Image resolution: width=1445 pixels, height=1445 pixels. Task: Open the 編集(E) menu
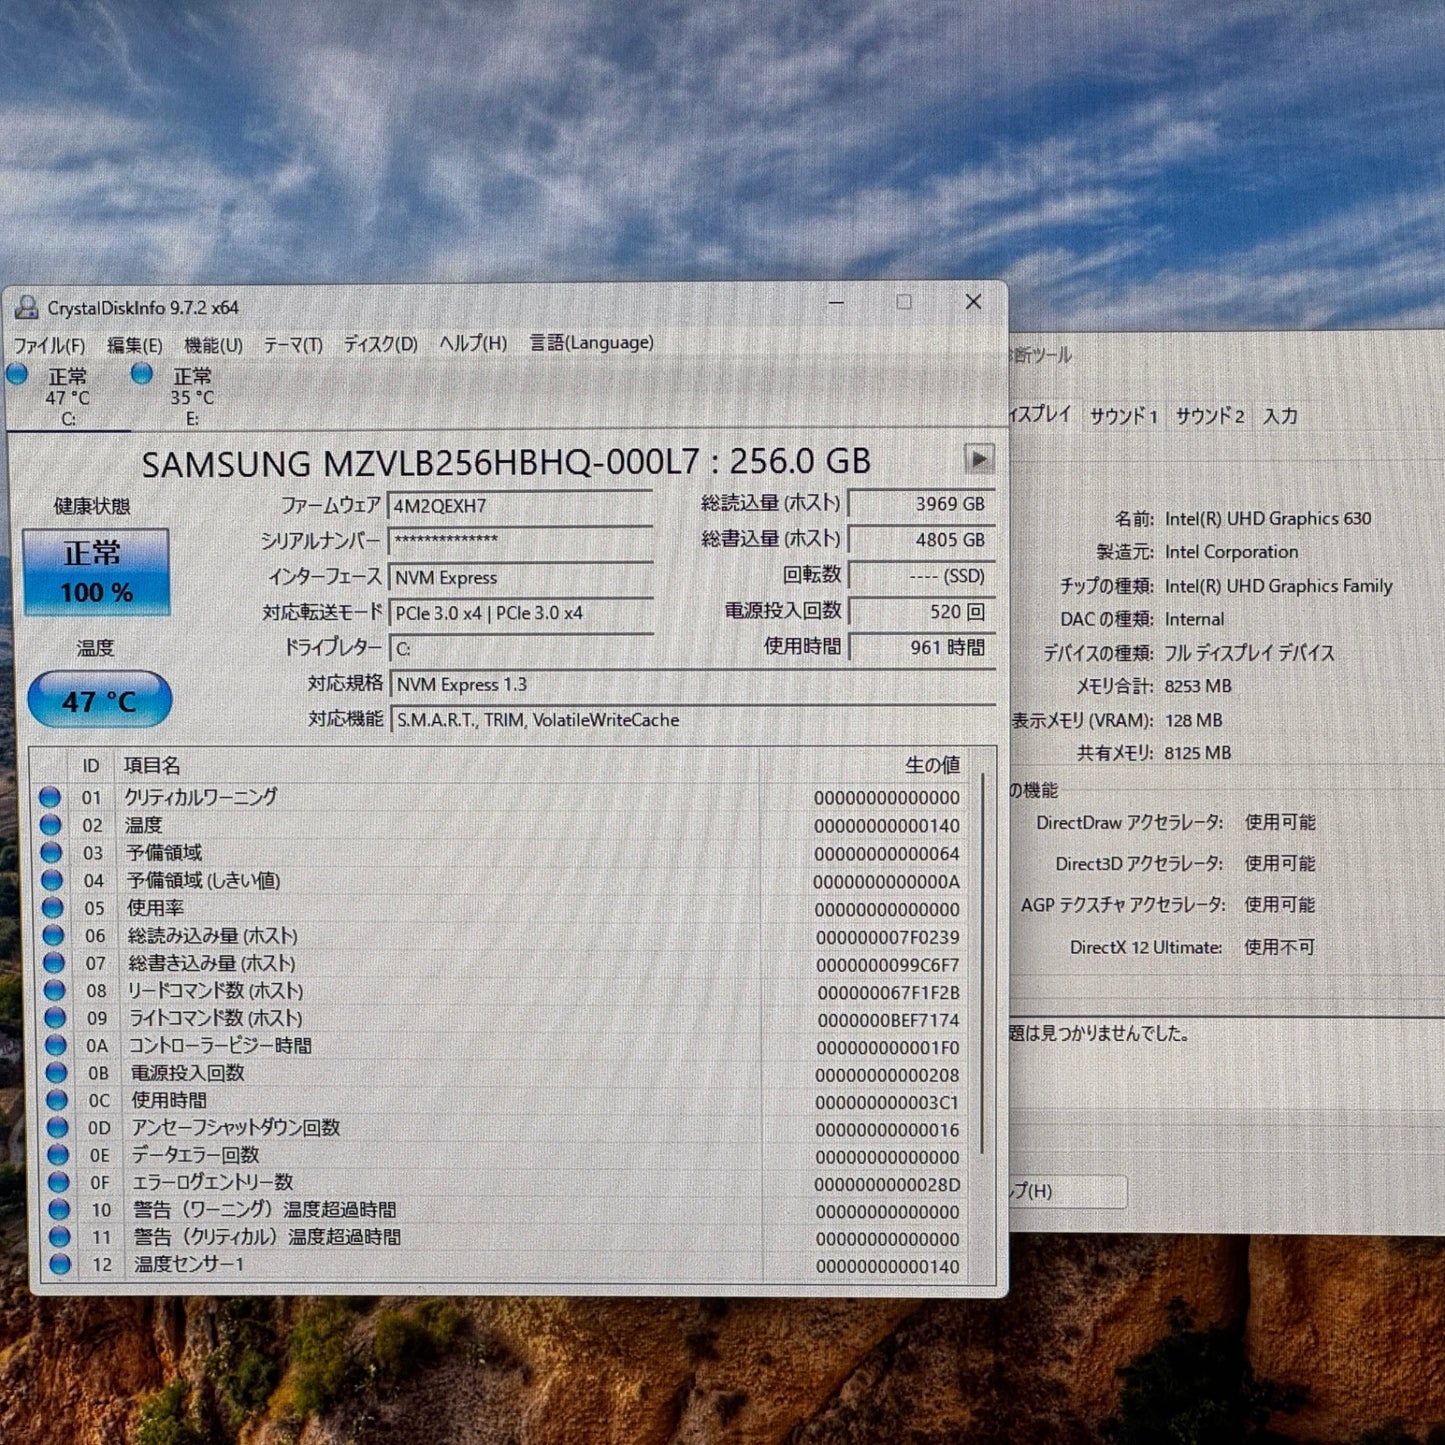click(134, 345)
